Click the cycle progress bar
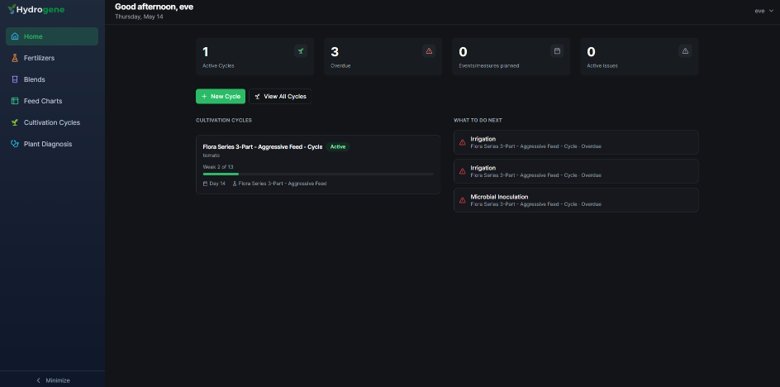Viewport: 780px width, 387px height. 318,174
